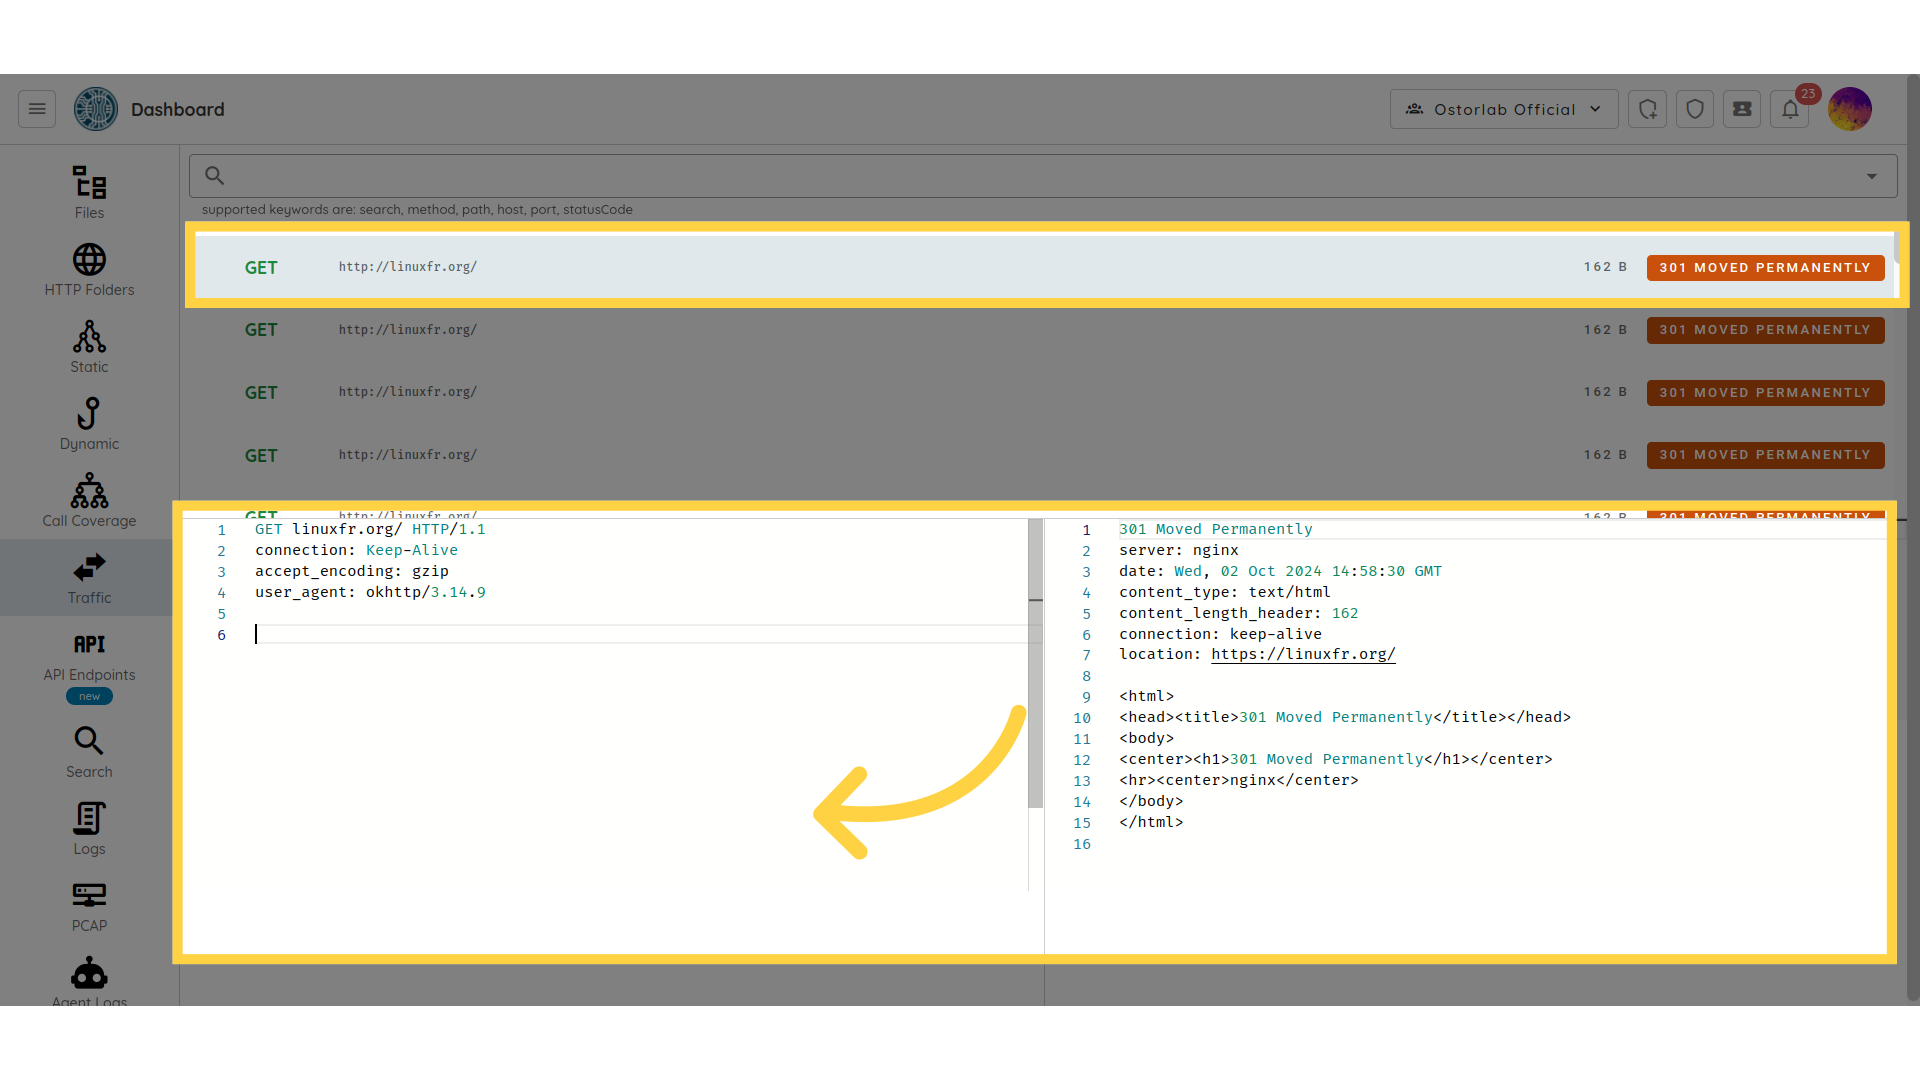Focus the traffic search input field
1920x1080 pixels.
[1040, 176]
